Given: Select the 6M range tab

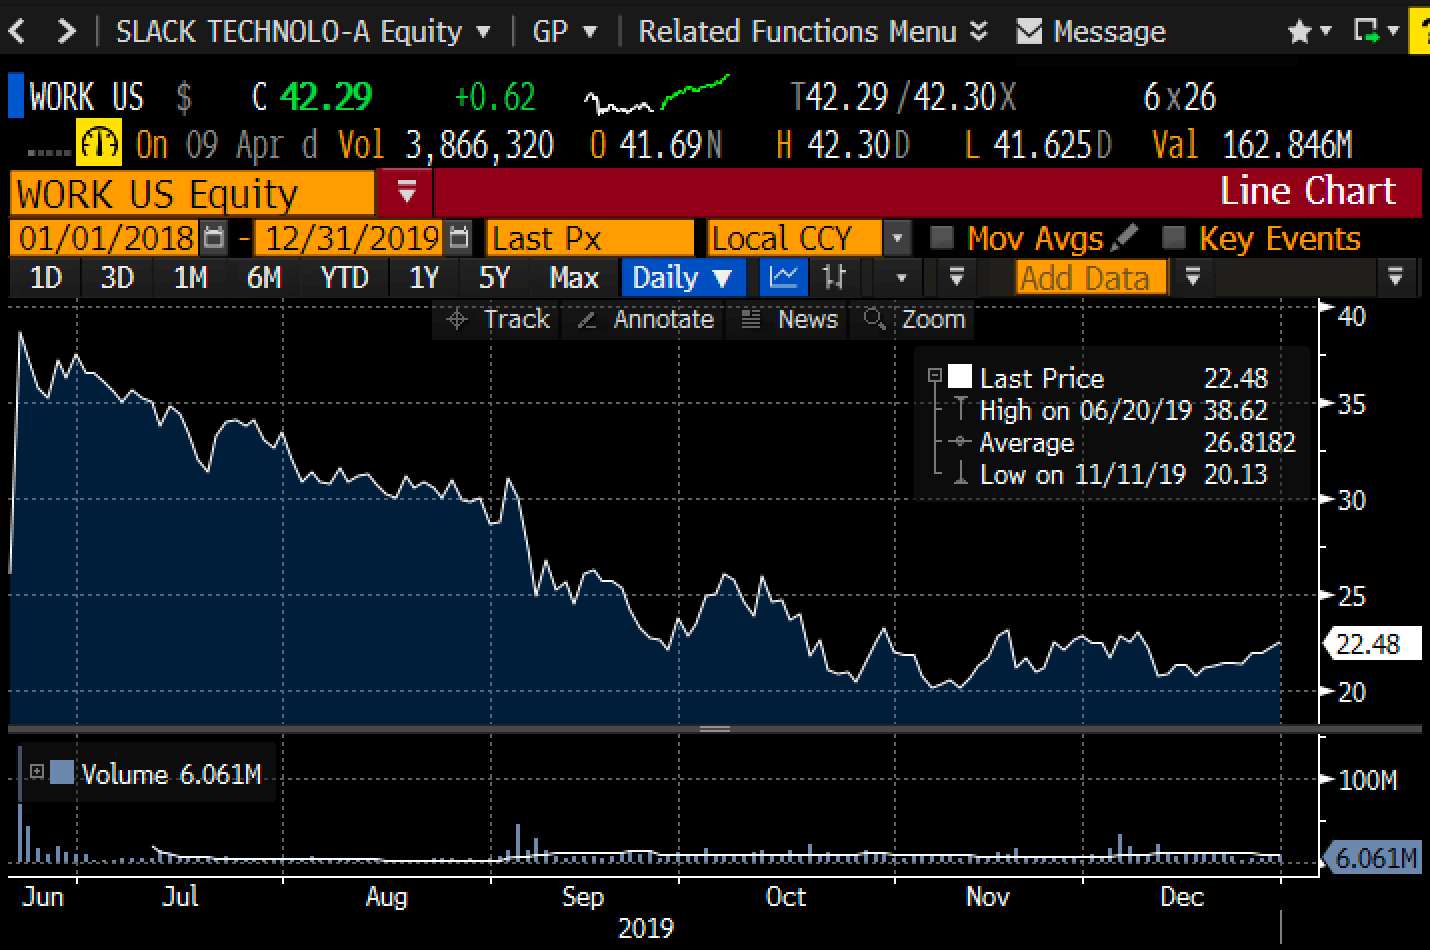Looking at the screenshot, I should pyautogui.click(x=264, y=277).
